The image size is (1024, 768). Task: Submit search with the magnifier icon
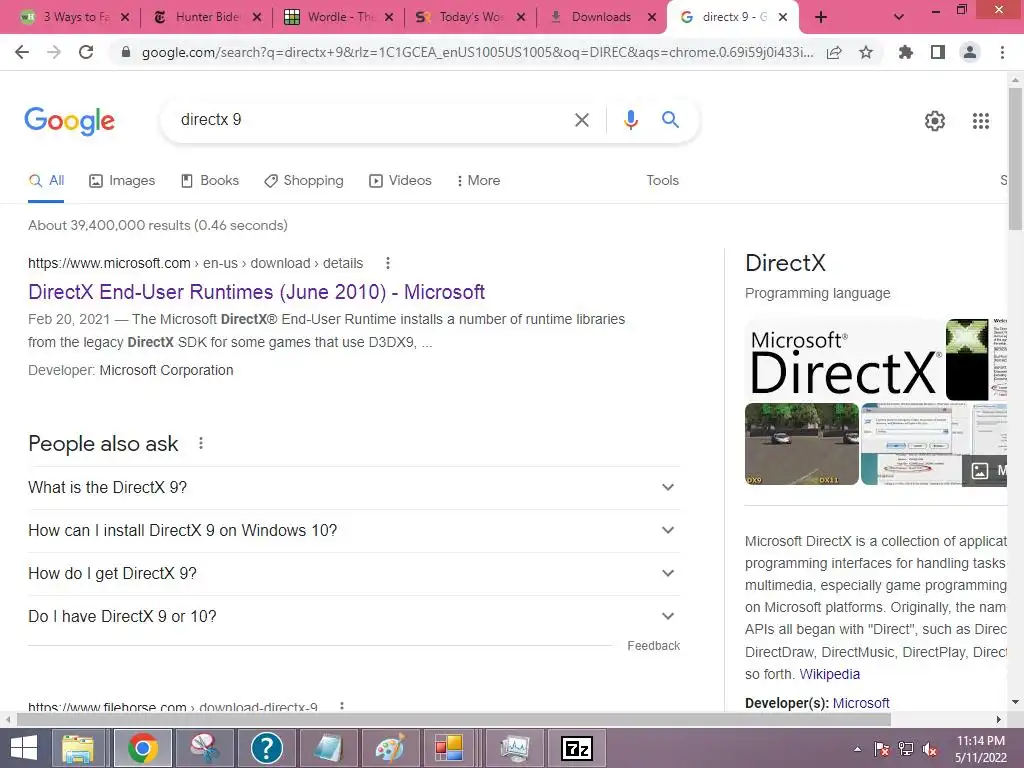pos(670,120)
